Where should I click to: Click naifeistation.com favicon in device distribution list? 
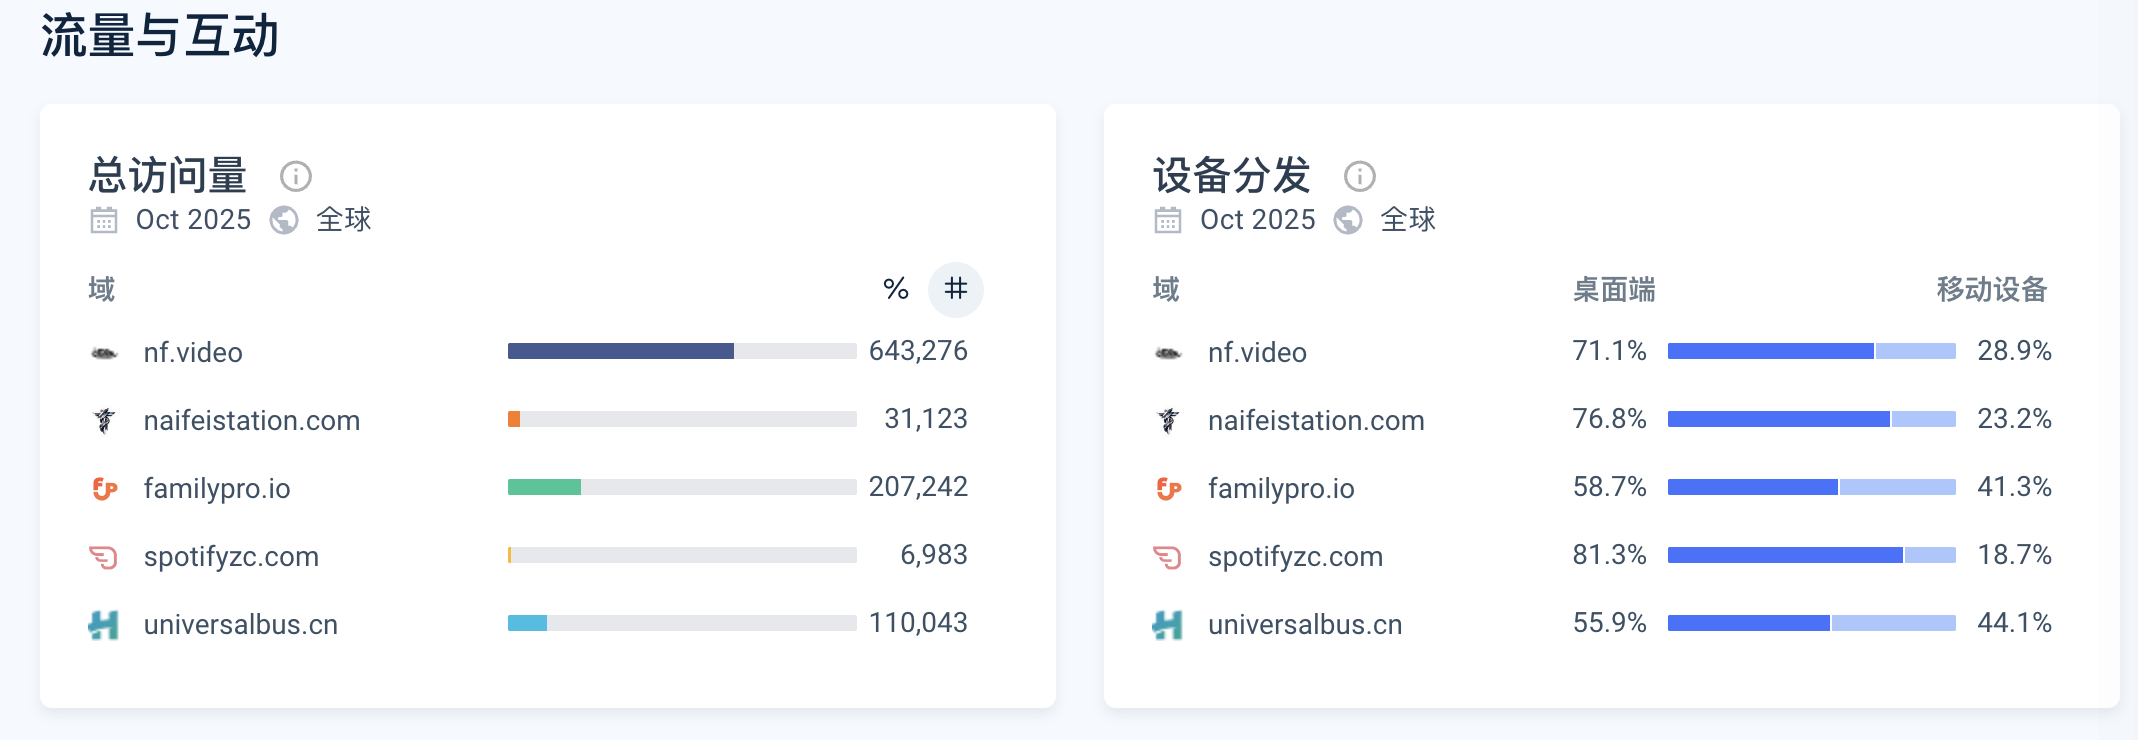coord(1168,420)
